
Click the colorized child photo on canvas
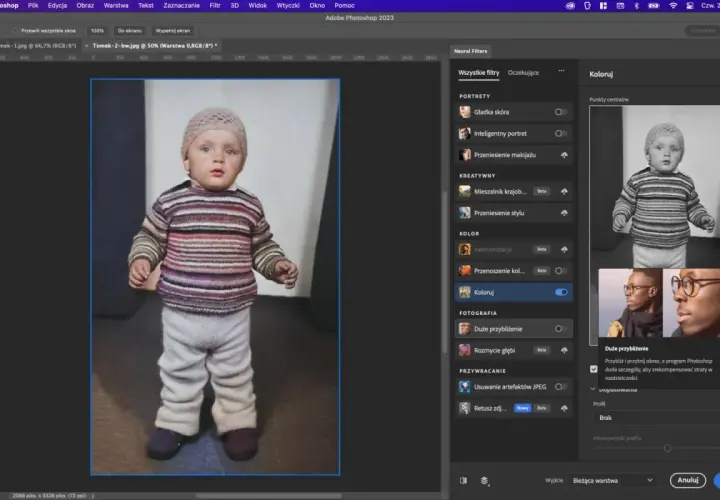click(215, 277)
